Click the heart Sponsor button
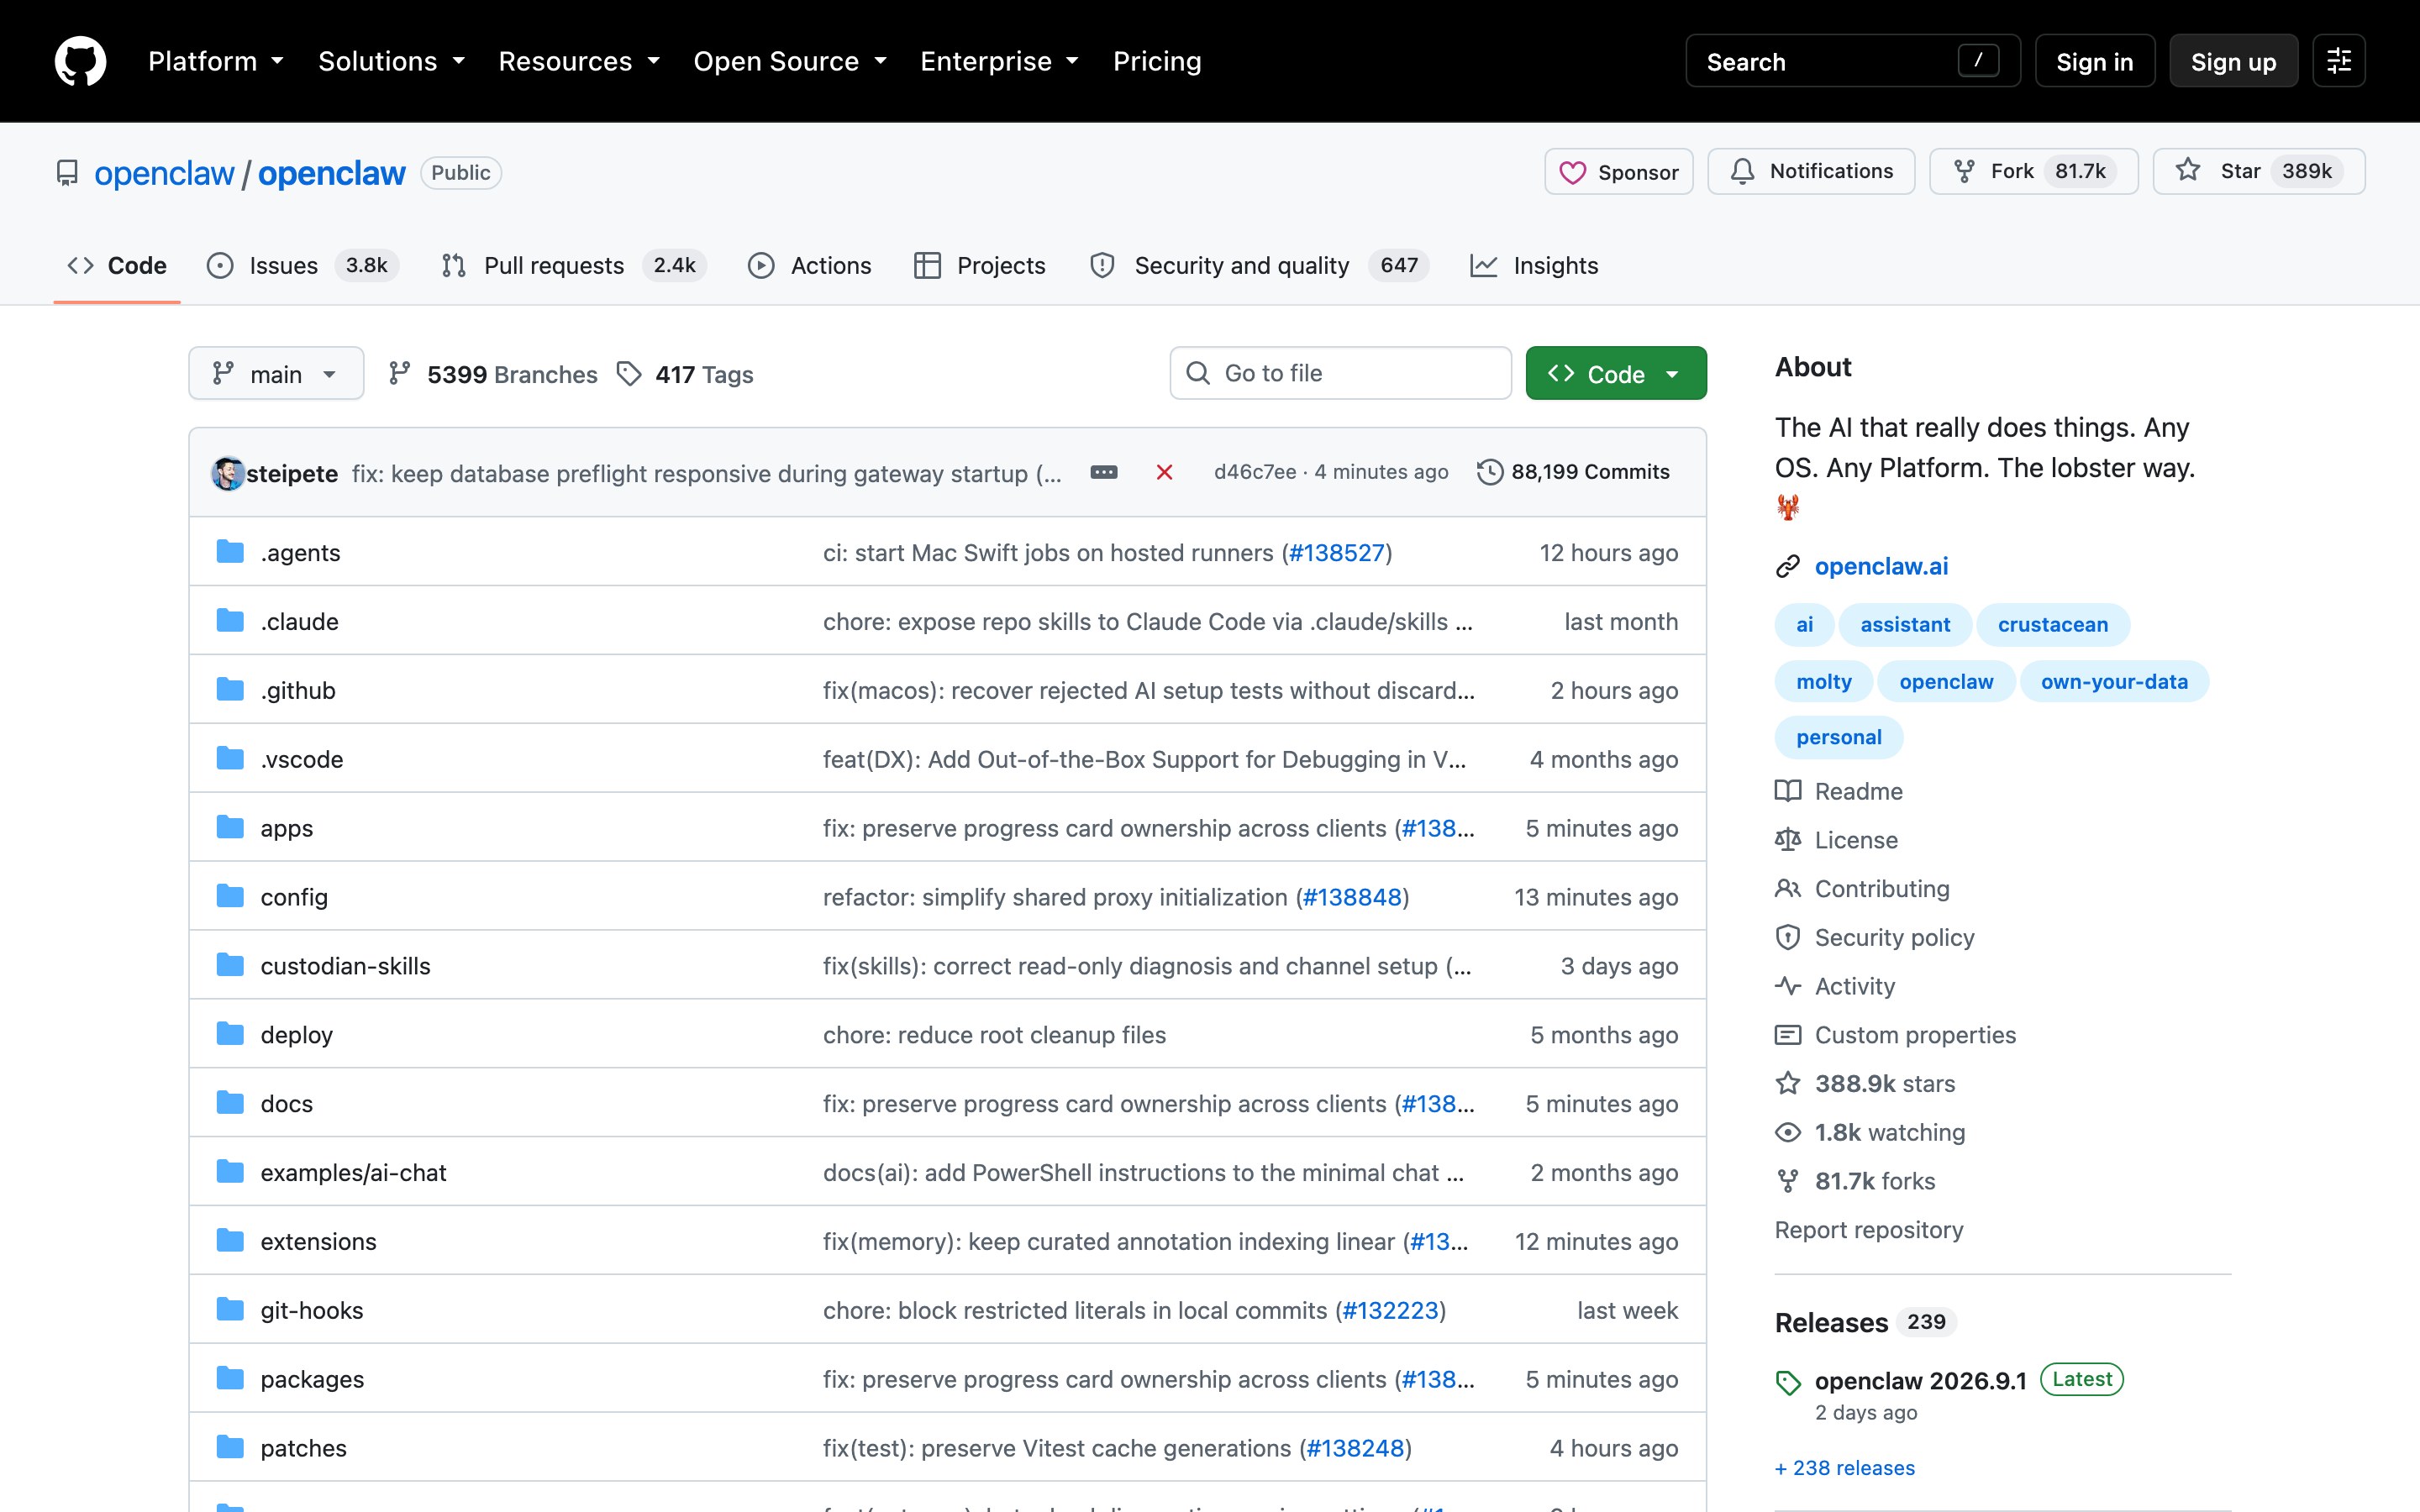Image resolution: width=2420 pixels, height=1512 pixels. (x=1618, y=172)
